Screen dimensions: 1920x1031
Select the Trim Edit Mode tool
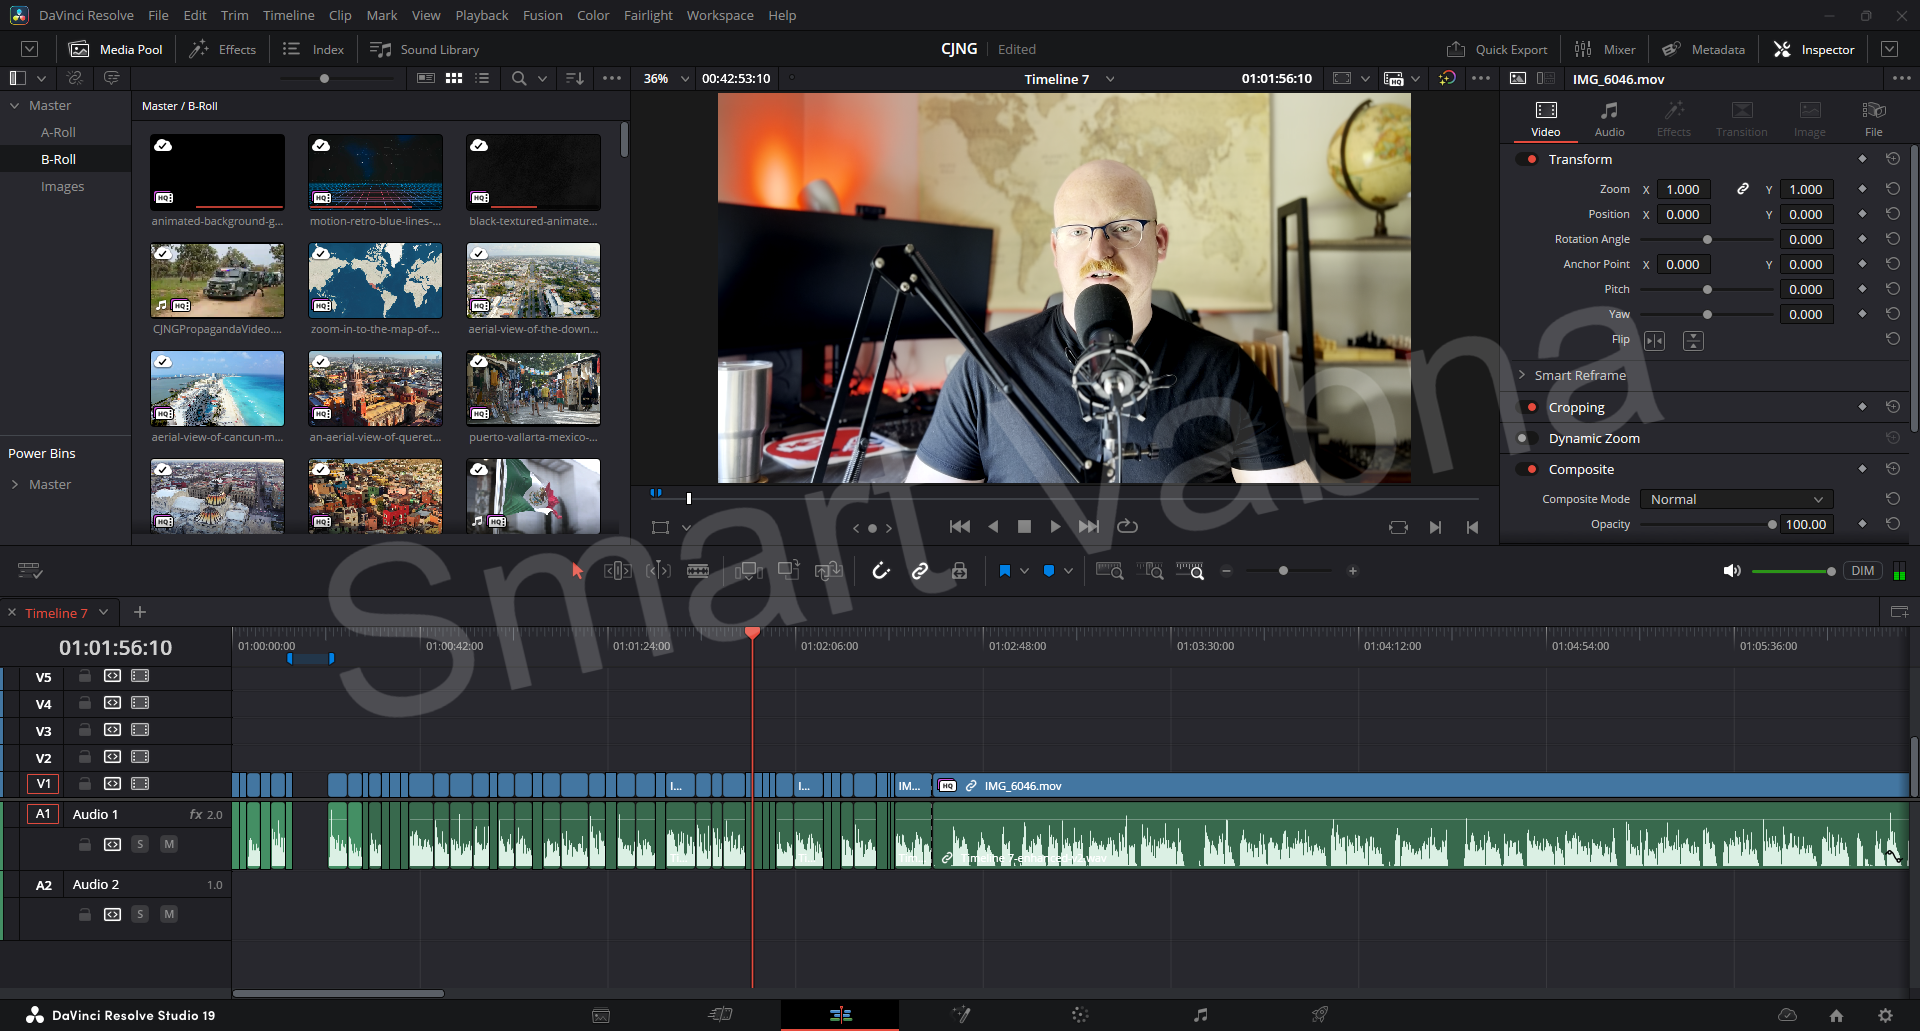click(617, 571)
